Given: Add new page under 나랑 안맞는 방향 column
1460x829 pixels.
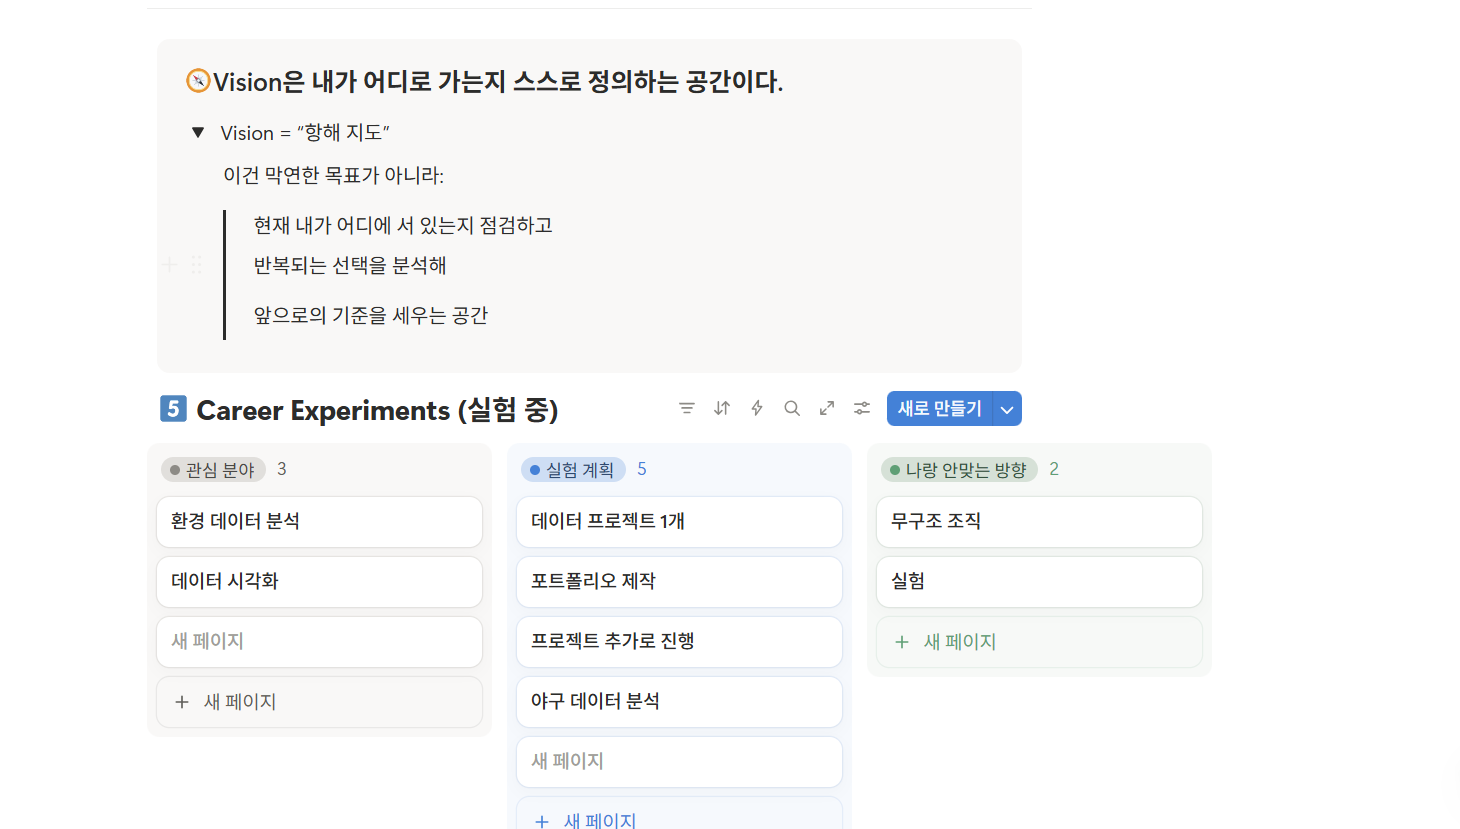Looking at the screenshot, I should pos(1039,642).
